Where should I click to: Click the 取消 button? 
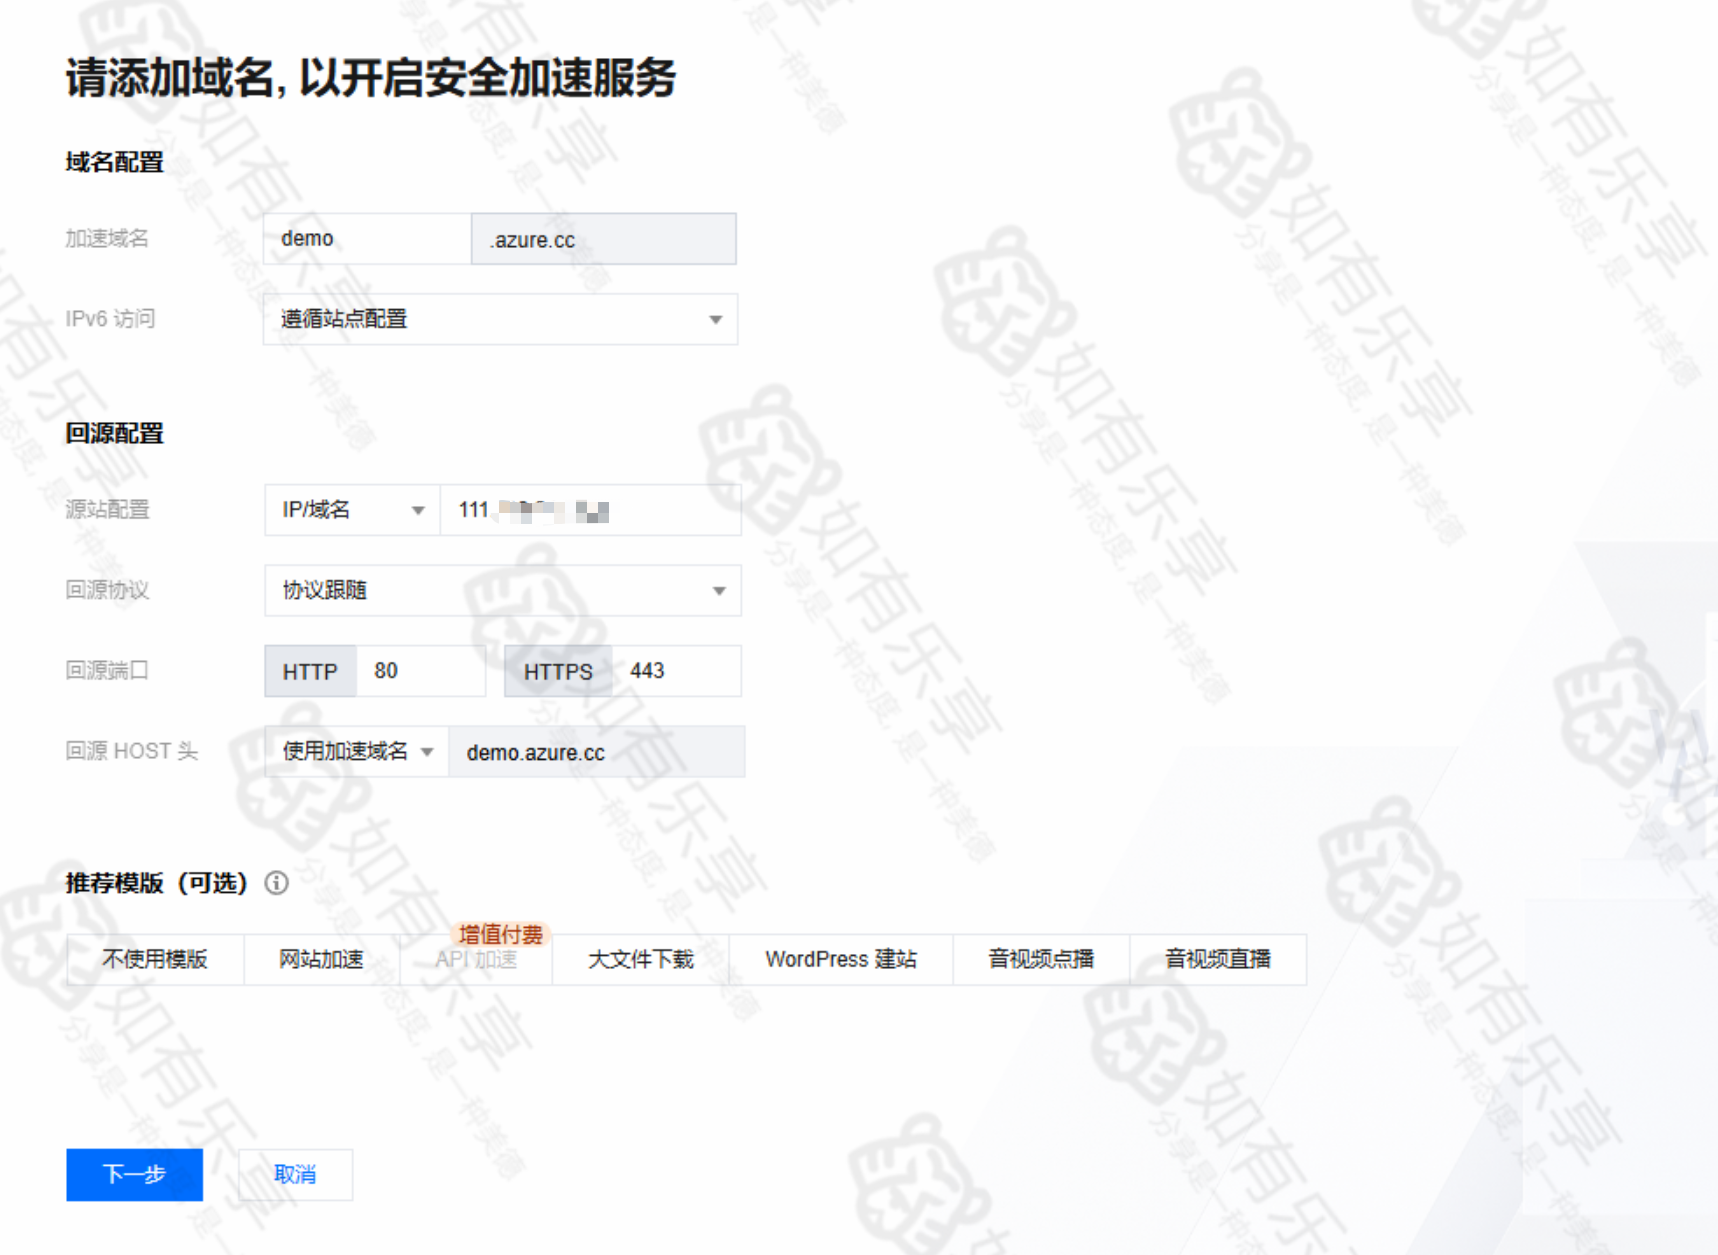295,1174
